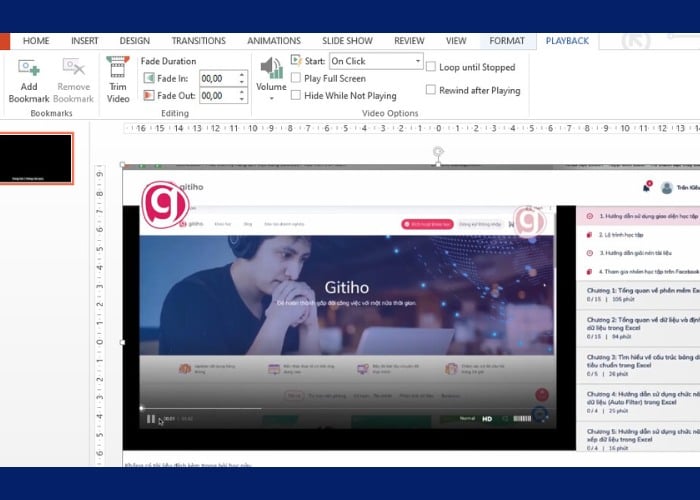Click the pink button in the video's site header
The height and width of the screenshot is (500, 700).
(x=427, y=224)
